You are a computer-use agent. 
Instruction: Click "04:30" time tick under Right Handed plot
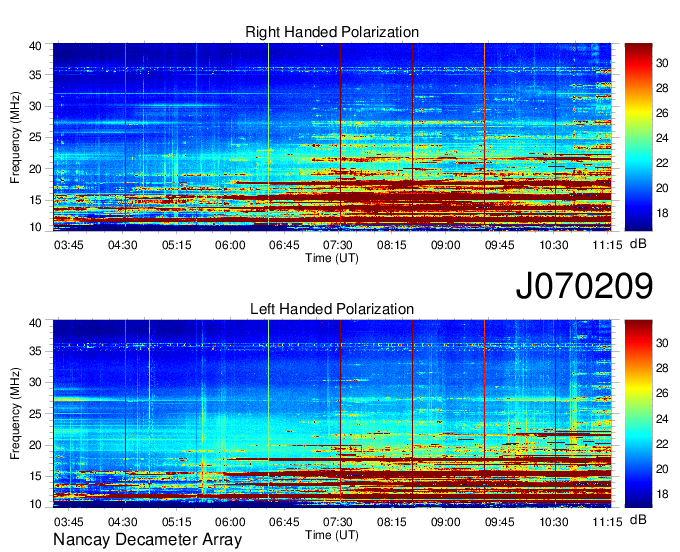click(122, 245)
